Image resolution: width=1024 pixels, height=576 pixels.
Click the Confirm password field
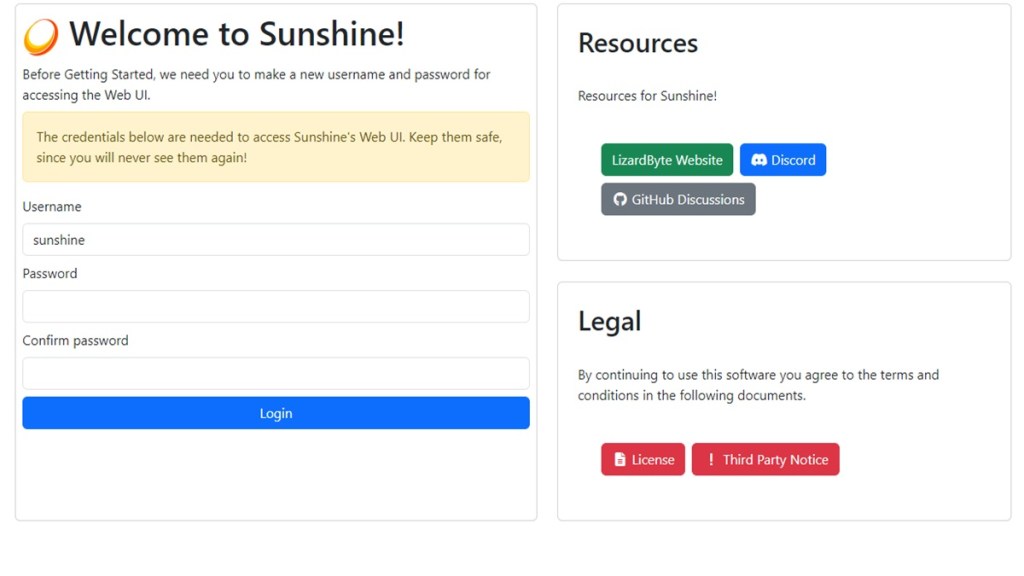[276, 373]
